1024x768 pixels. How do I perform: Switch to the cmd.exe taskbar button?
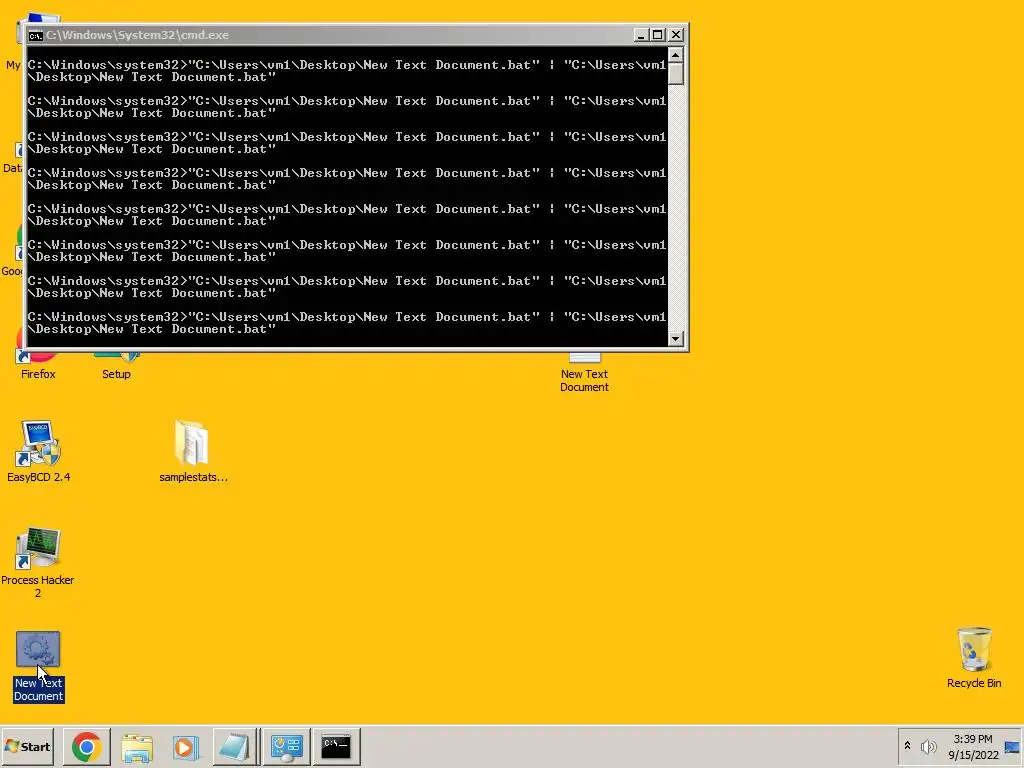[336, 746]
